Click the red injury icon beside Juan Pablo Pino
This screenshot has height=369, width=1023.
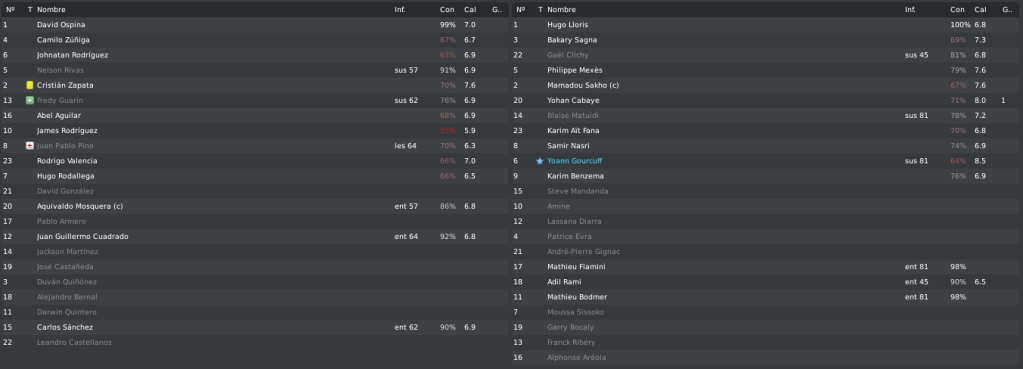tap(29, 146)
